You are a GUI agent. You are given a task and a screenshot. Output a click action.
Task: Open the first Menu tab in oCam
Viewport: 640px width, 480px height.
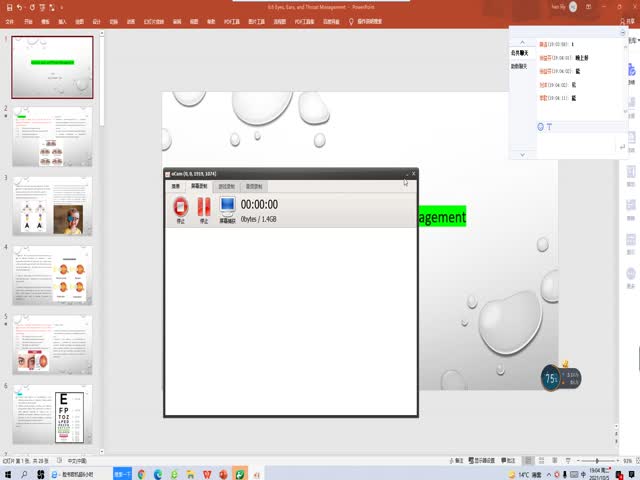pos(175,187)
